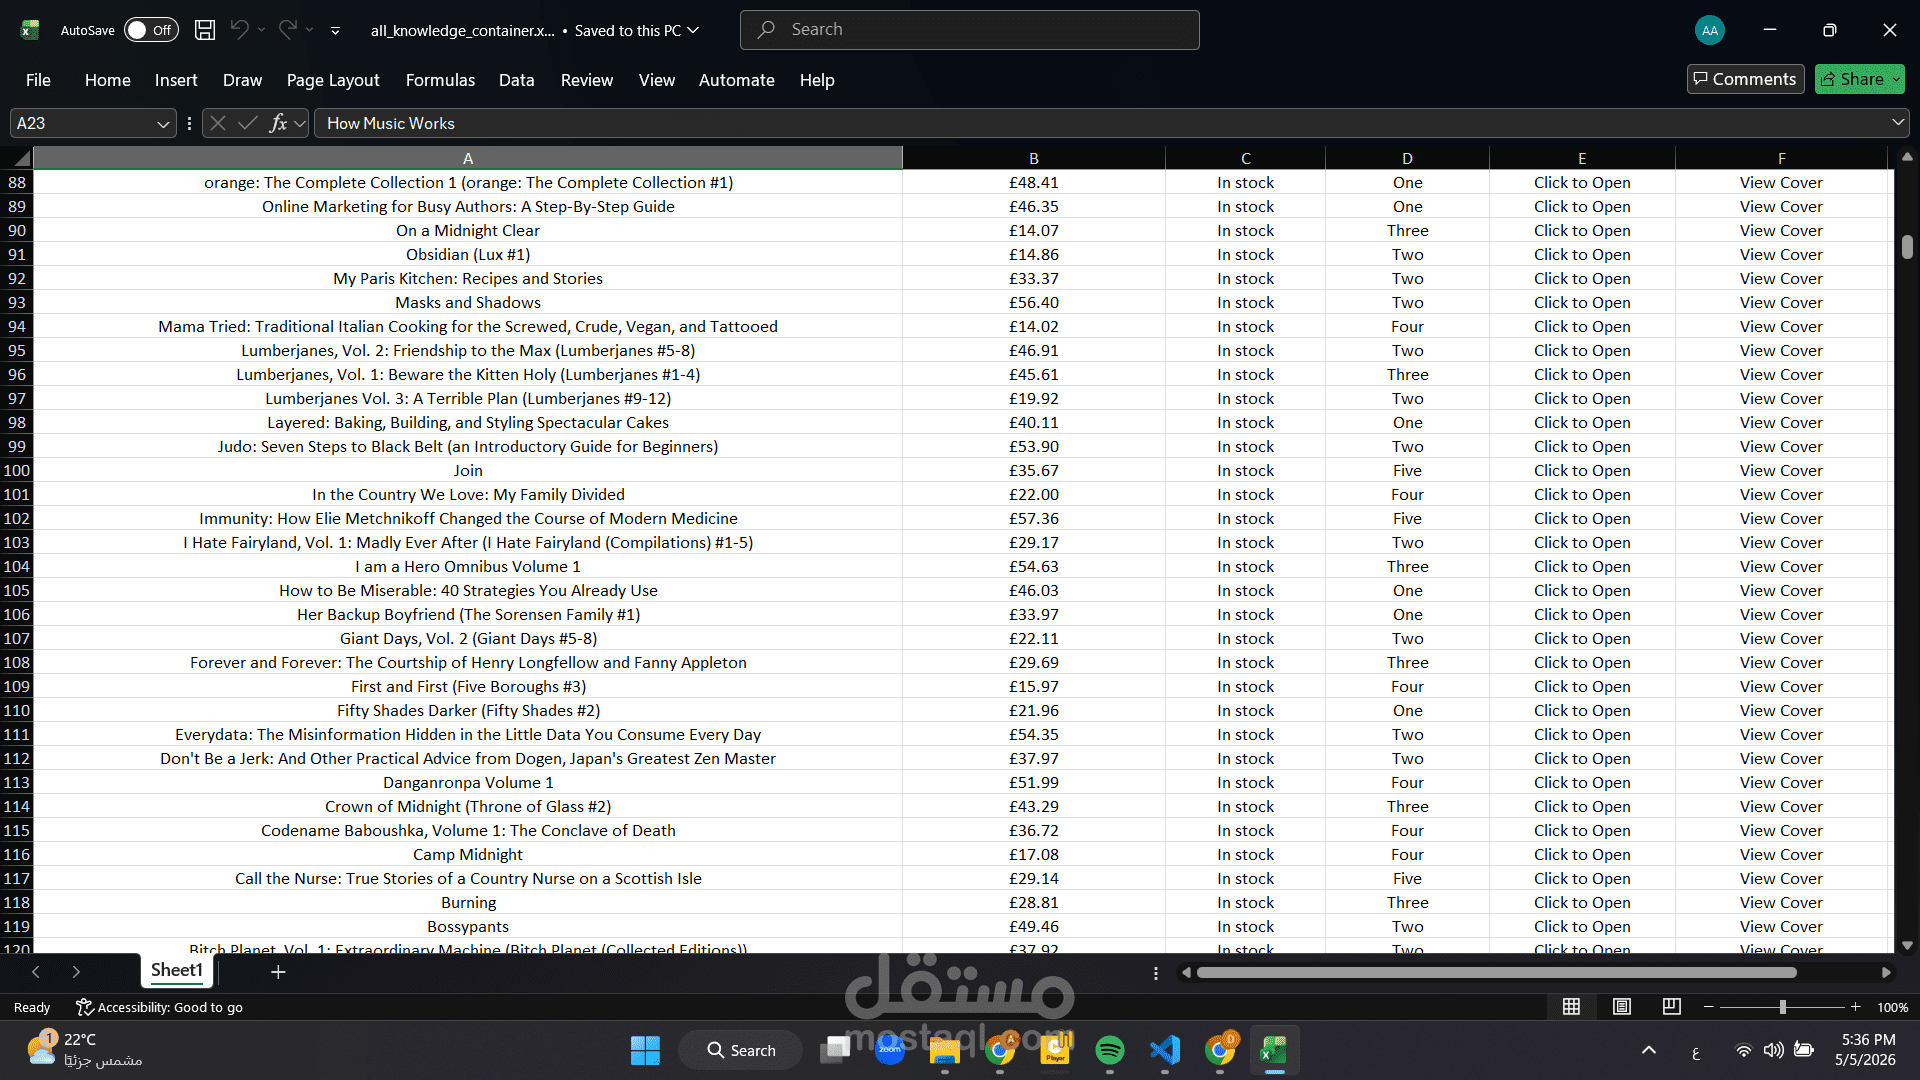Click Click to Open for Obsidian (Lux #1)
The width and height of the screenshot is (1920, 1080).
1582,254
